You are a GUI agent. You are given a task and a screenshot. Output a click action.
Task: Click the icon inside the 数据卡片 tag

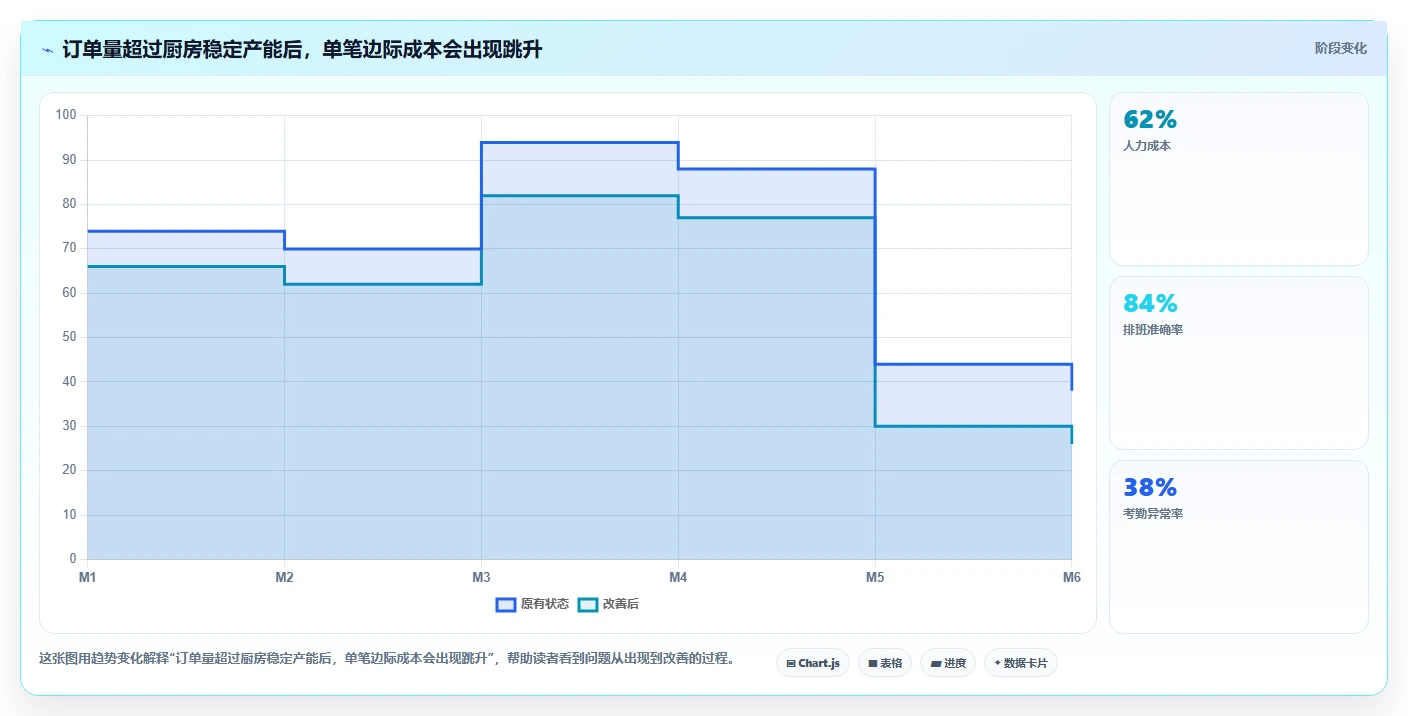(x=997, y=663)
